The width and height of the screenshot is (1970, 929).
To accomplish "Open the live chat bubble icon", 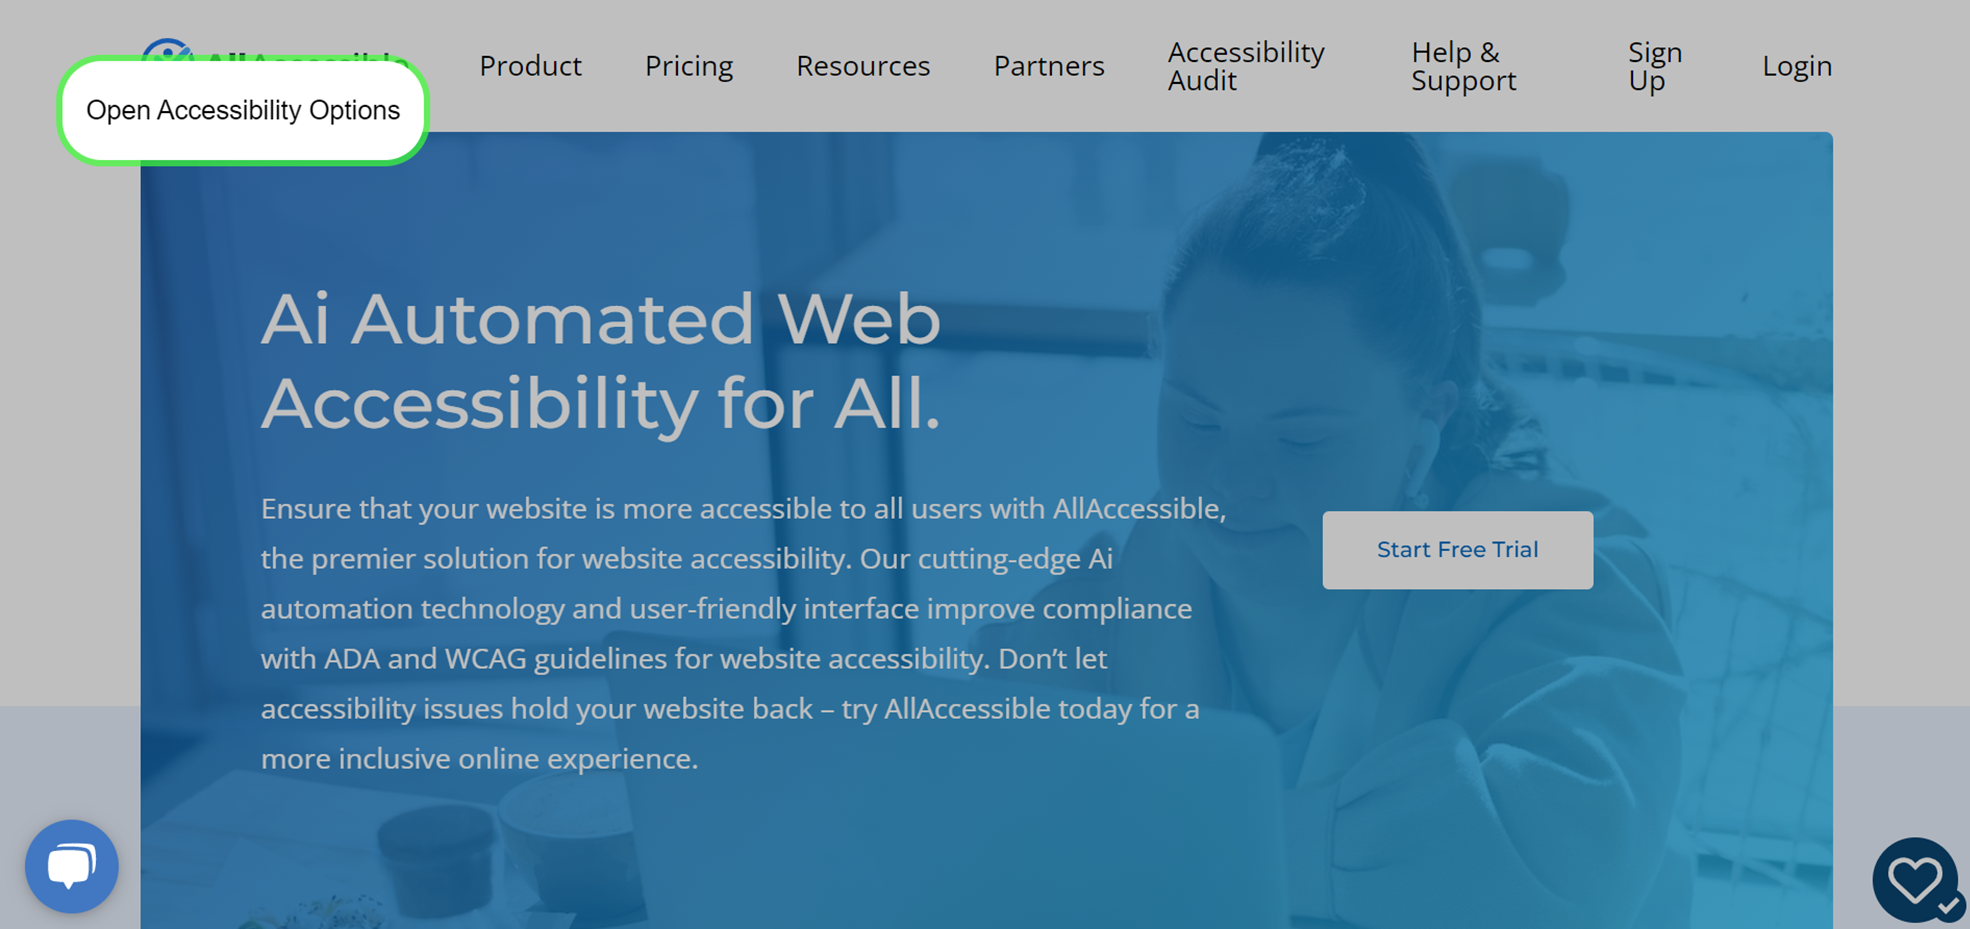I will [72, 866].
